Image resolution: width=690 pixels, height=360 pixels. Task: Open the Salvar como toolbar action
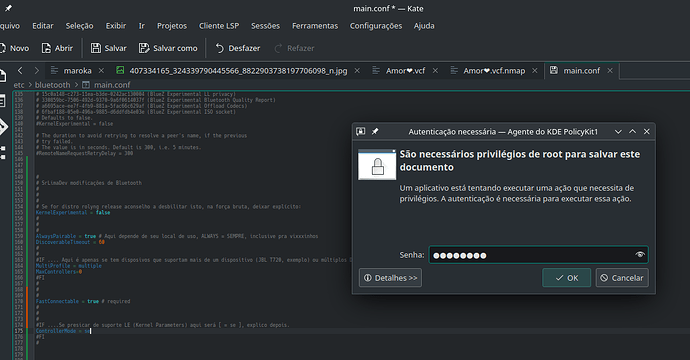point(168,48)
